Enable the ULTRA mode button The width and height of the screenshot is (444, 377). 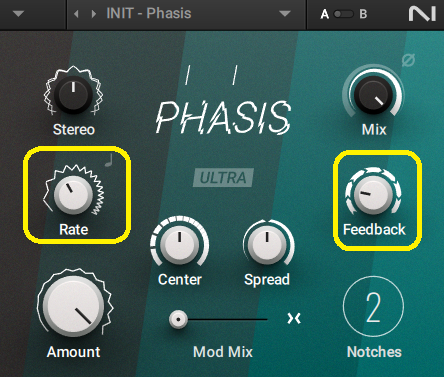point(223,178)
